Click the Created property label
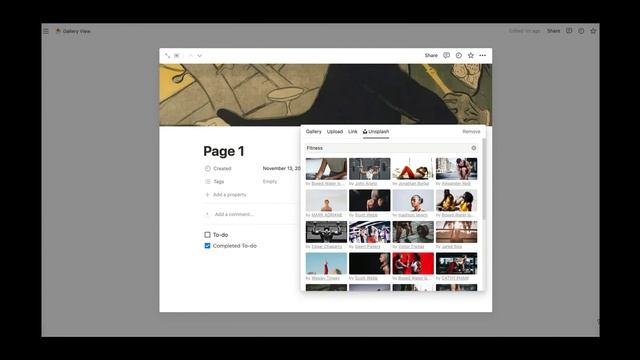Screen dimensions: 640x360 tap(218, 169)
